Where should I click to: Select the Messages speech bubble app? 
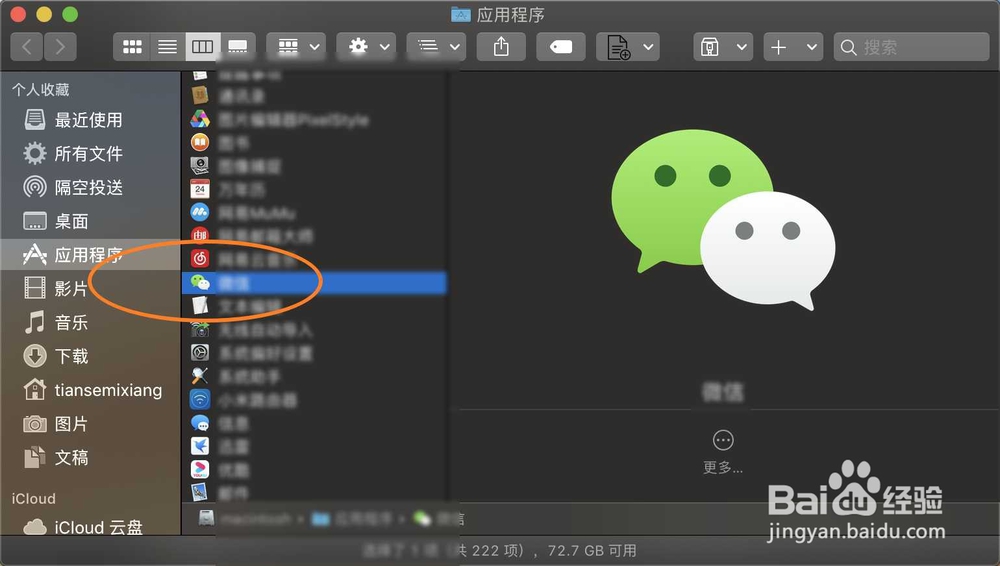[x=314, y=422]
